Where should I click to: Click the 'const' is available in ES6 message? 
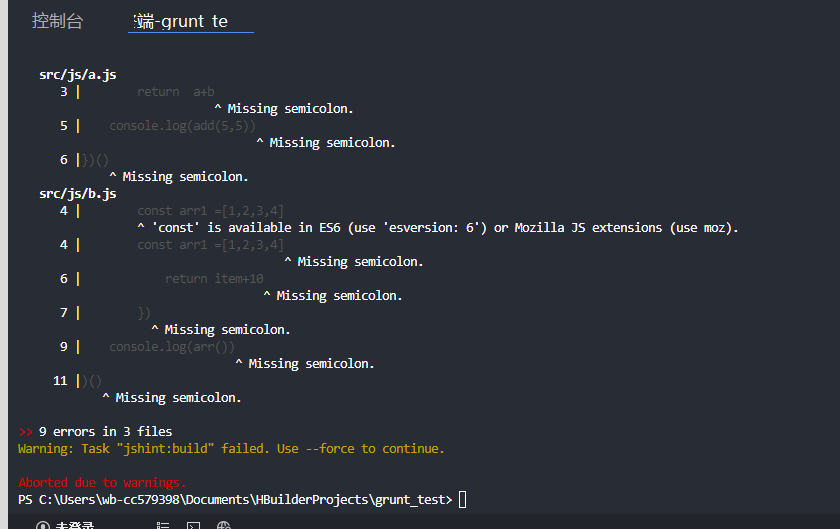click(438, 228)
